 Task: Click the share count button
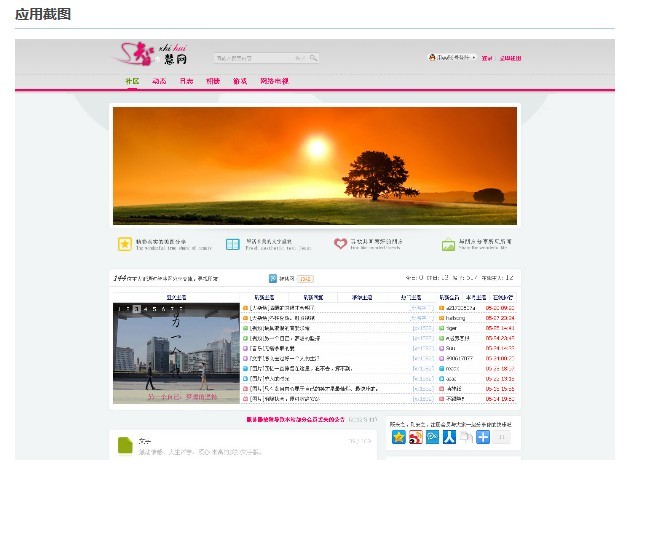502,437
